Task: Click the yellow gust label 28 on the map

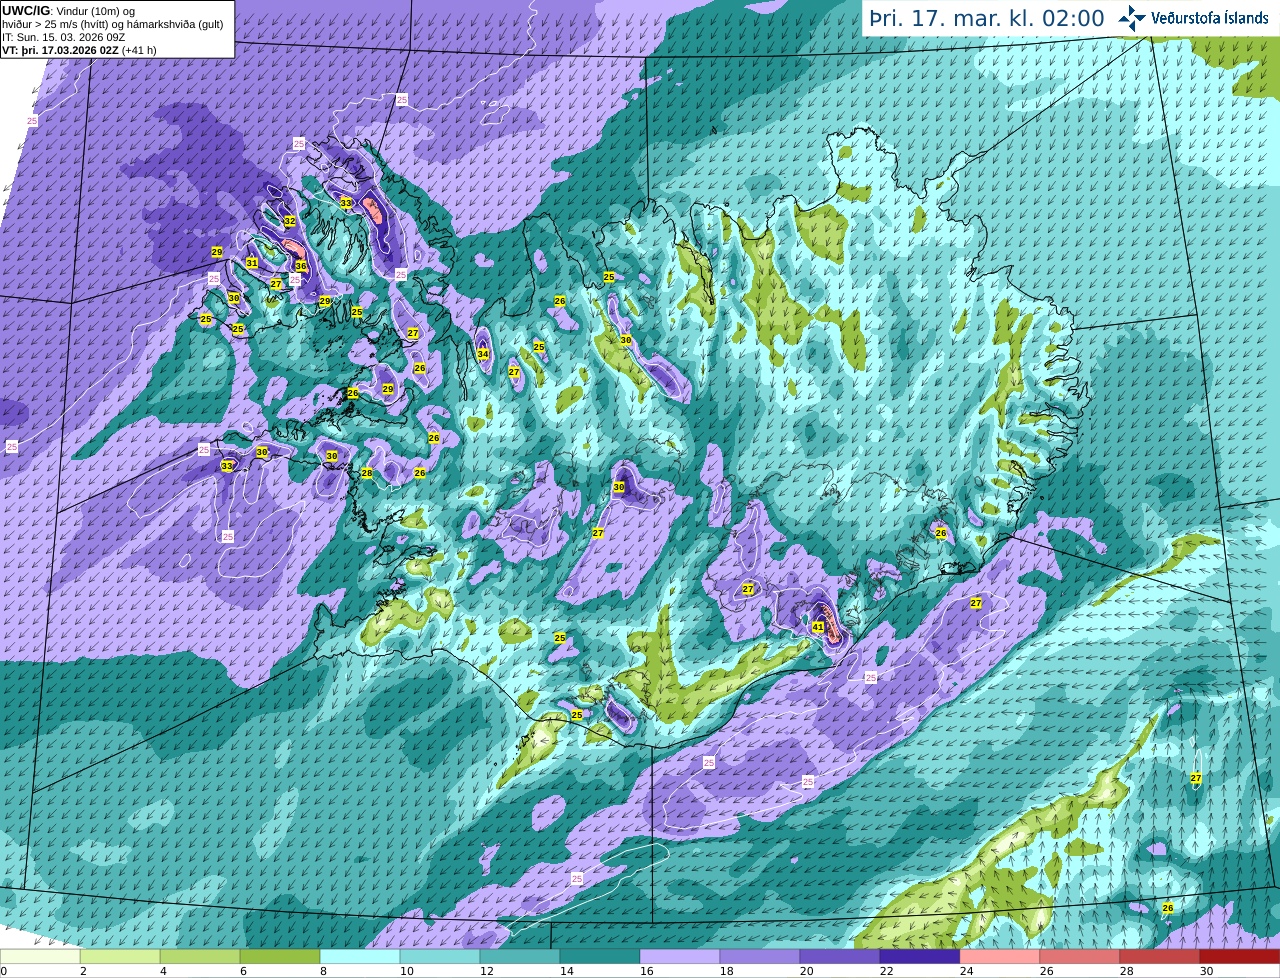Action: pos(367,473)
